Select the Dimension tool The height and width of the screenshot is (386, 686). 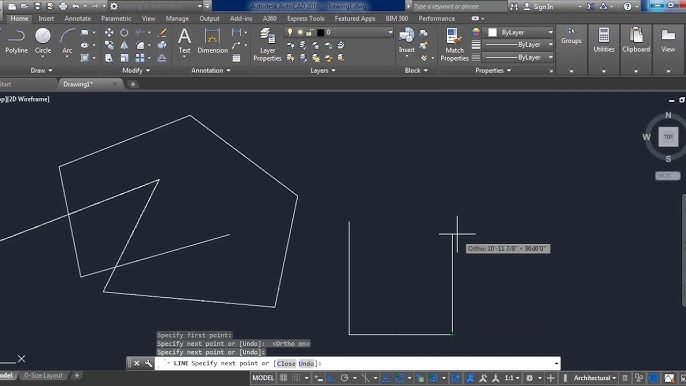click(x=213, y=41)
